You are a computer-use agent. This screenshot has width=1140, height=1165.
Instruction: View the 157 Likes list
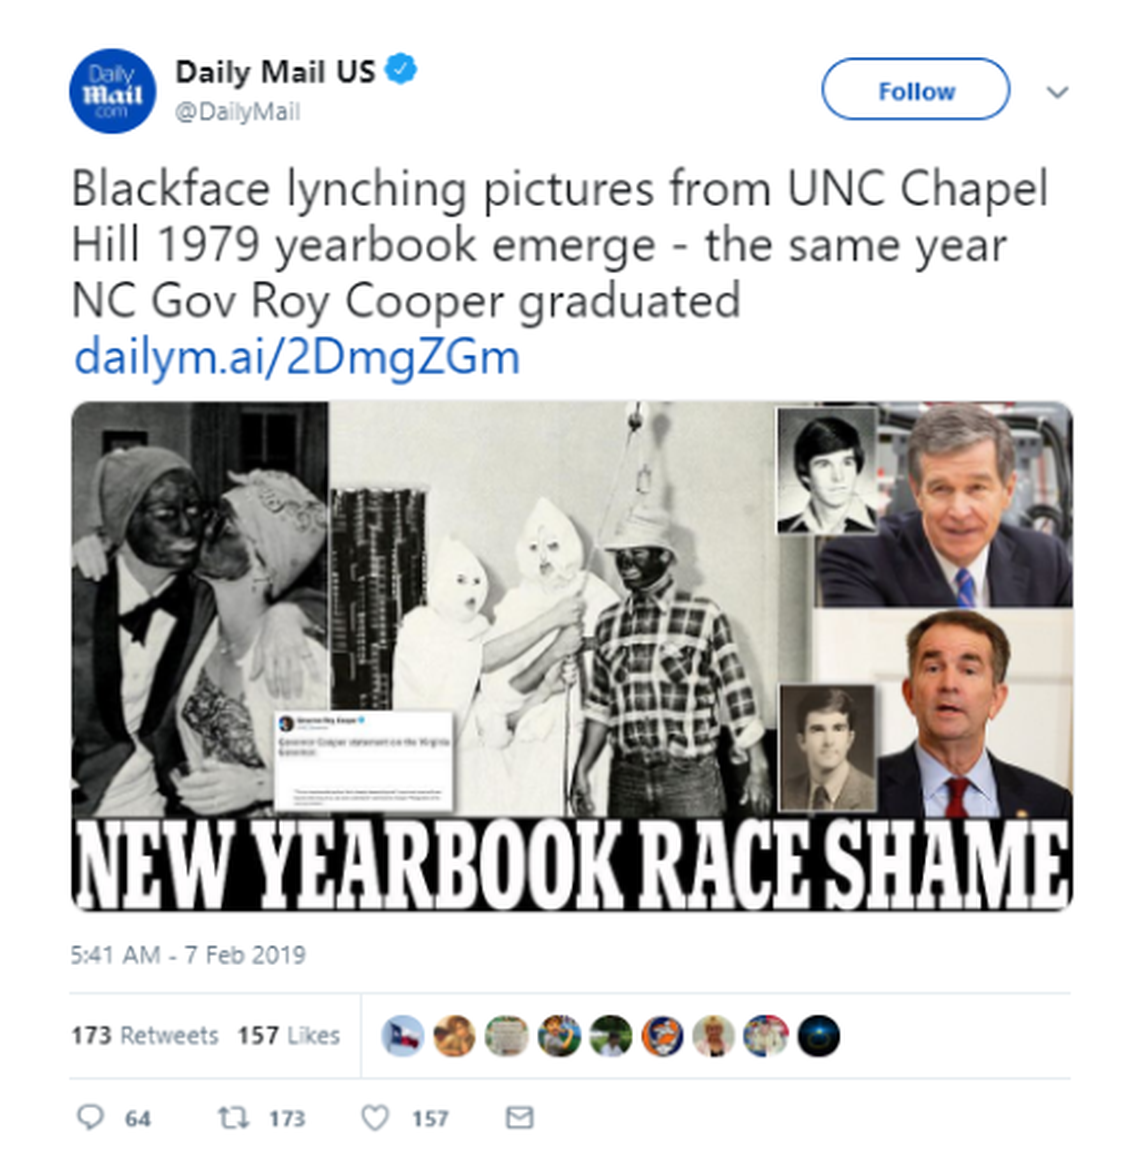click(288, 1035)
